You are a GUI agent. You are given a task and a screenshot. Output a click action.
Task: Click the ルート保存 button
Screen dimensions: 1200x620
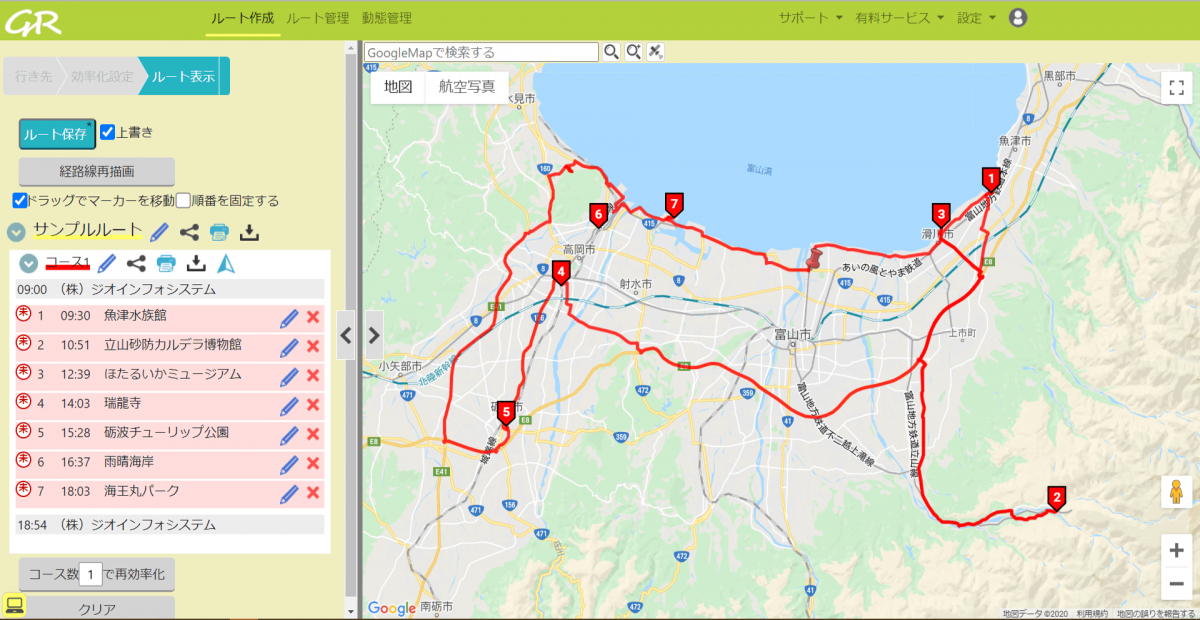56,134
